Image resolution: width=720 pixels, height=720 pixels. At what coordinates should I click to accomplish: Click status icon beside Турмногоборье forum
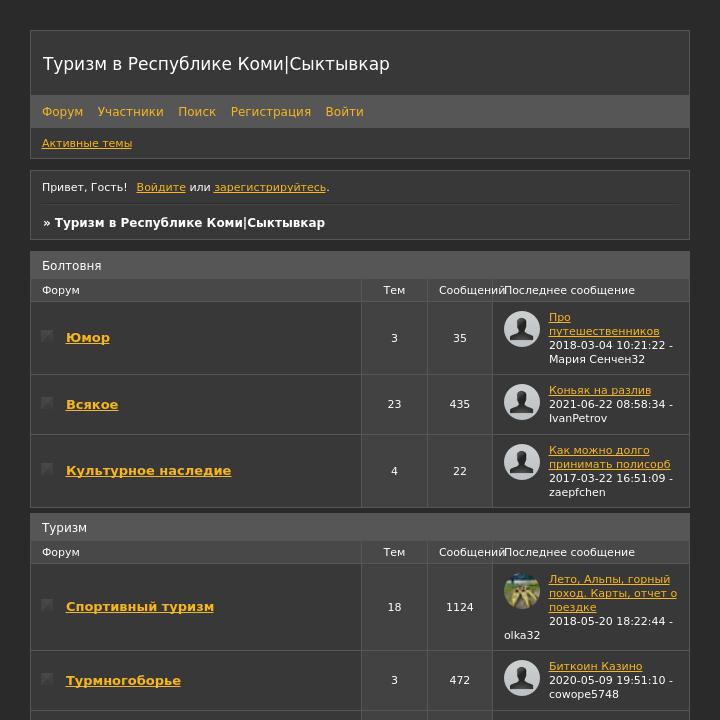(47, 680)
